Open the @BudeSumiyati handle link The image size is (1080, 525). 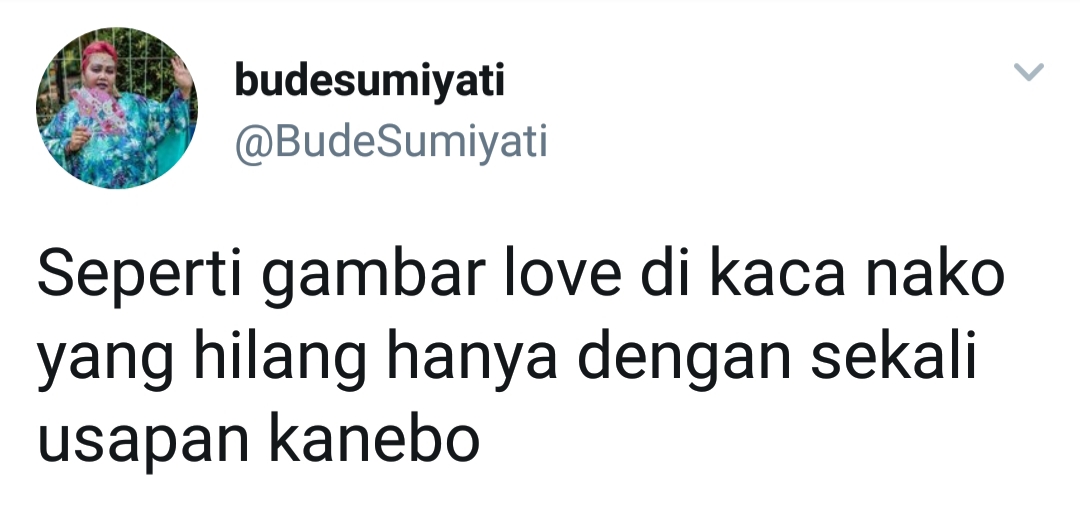click(391, 143)
